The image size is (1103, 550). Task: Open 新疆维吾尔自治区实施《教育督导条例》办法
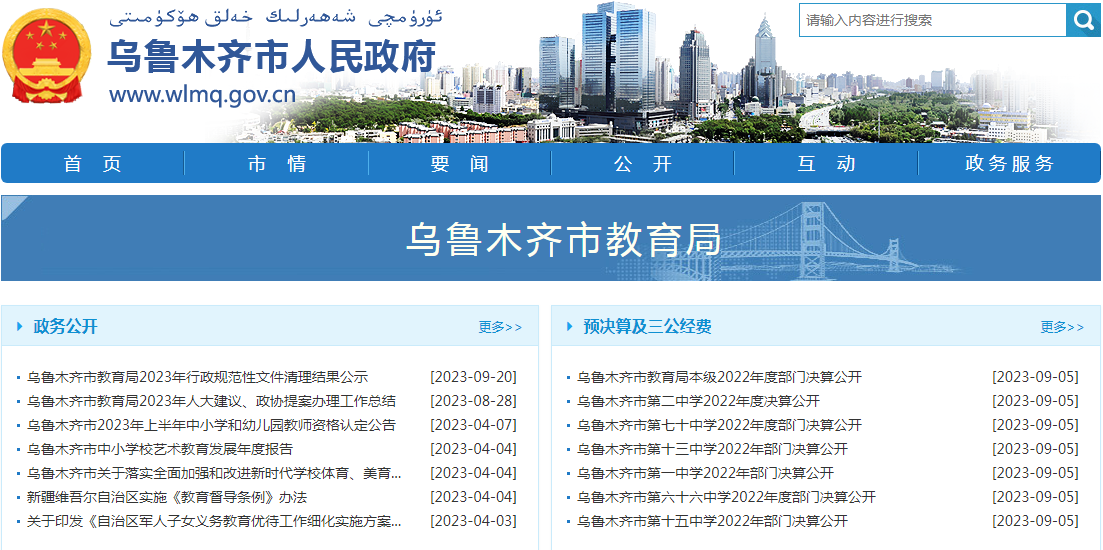click(167, 497)
